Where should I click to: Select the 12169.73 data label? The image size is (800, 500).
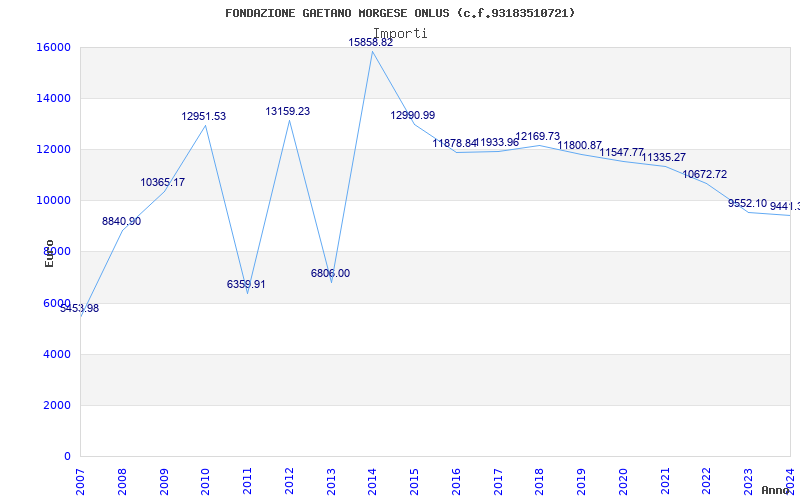coord(538,136)
